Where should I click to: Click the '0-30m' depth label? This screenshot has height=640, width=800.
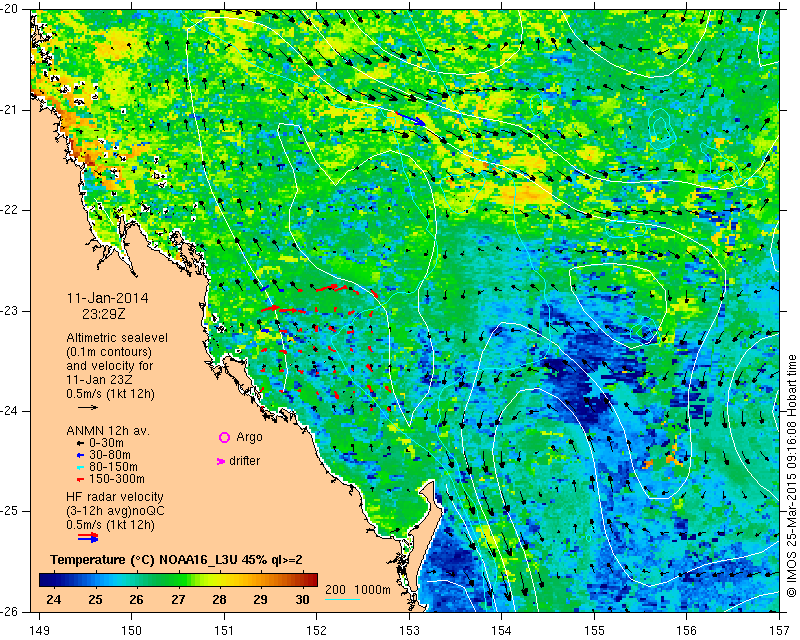(x=106, y=443)
